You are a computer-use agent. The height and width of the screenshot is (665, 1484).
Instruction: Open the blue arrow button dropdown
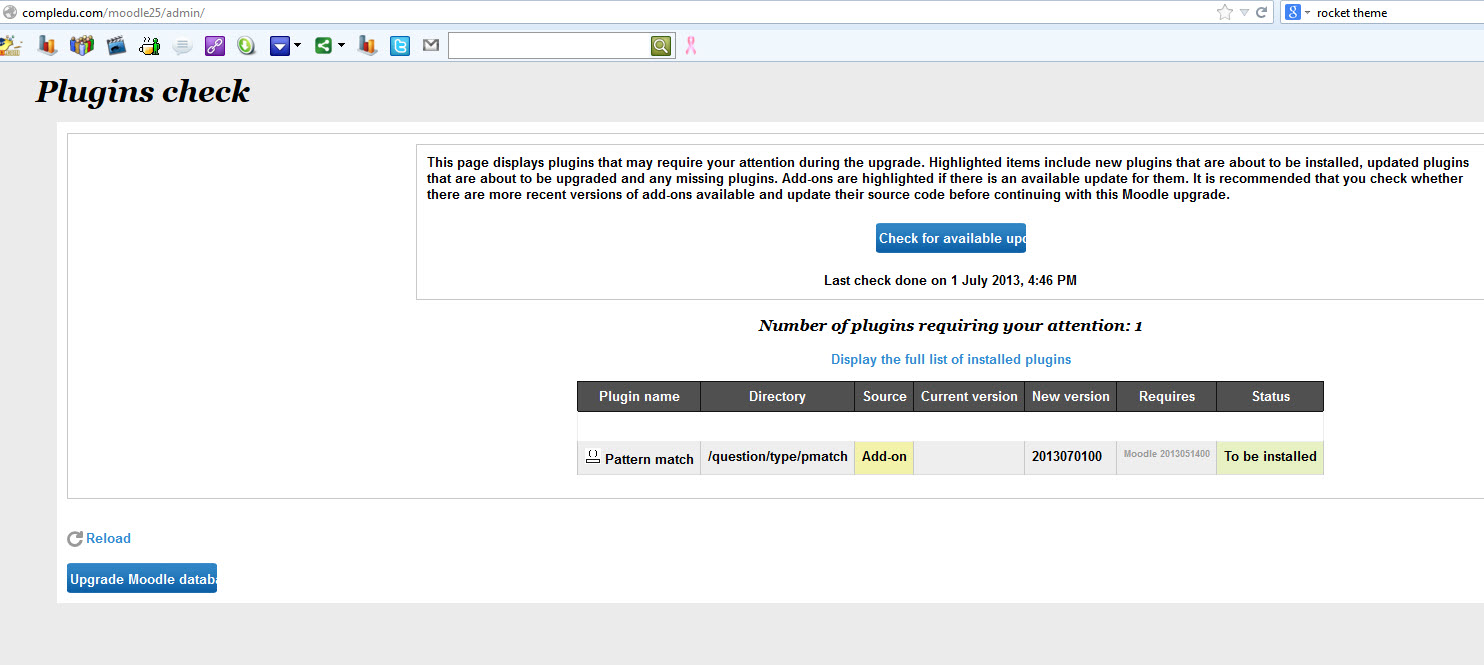click(x=297, y=45)
